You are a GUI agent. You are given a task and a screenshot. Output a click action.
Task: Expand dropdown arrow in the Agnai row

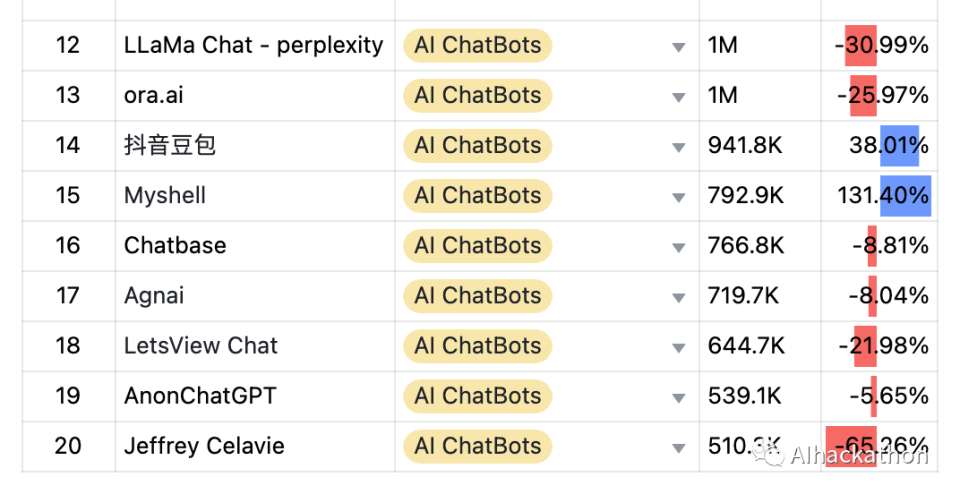(679, 297)
